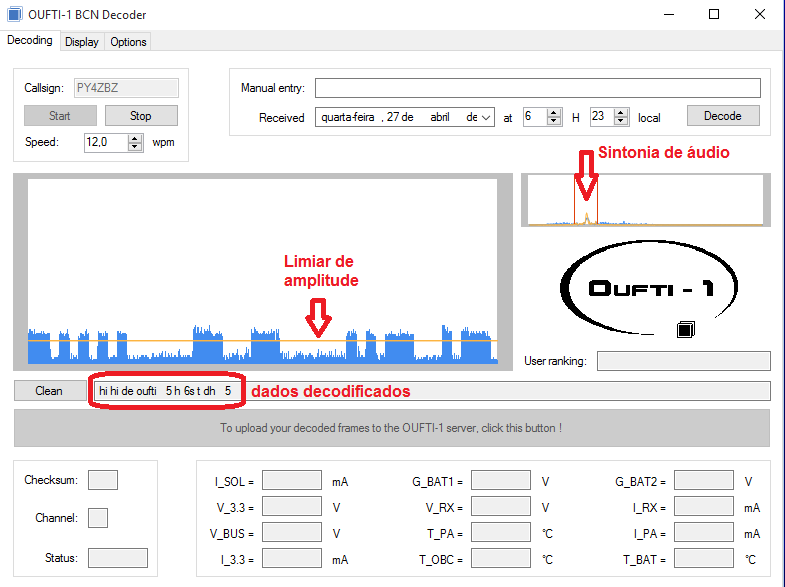Click the T_PA value field
The image size is (785, 587).
coord(501,532)
